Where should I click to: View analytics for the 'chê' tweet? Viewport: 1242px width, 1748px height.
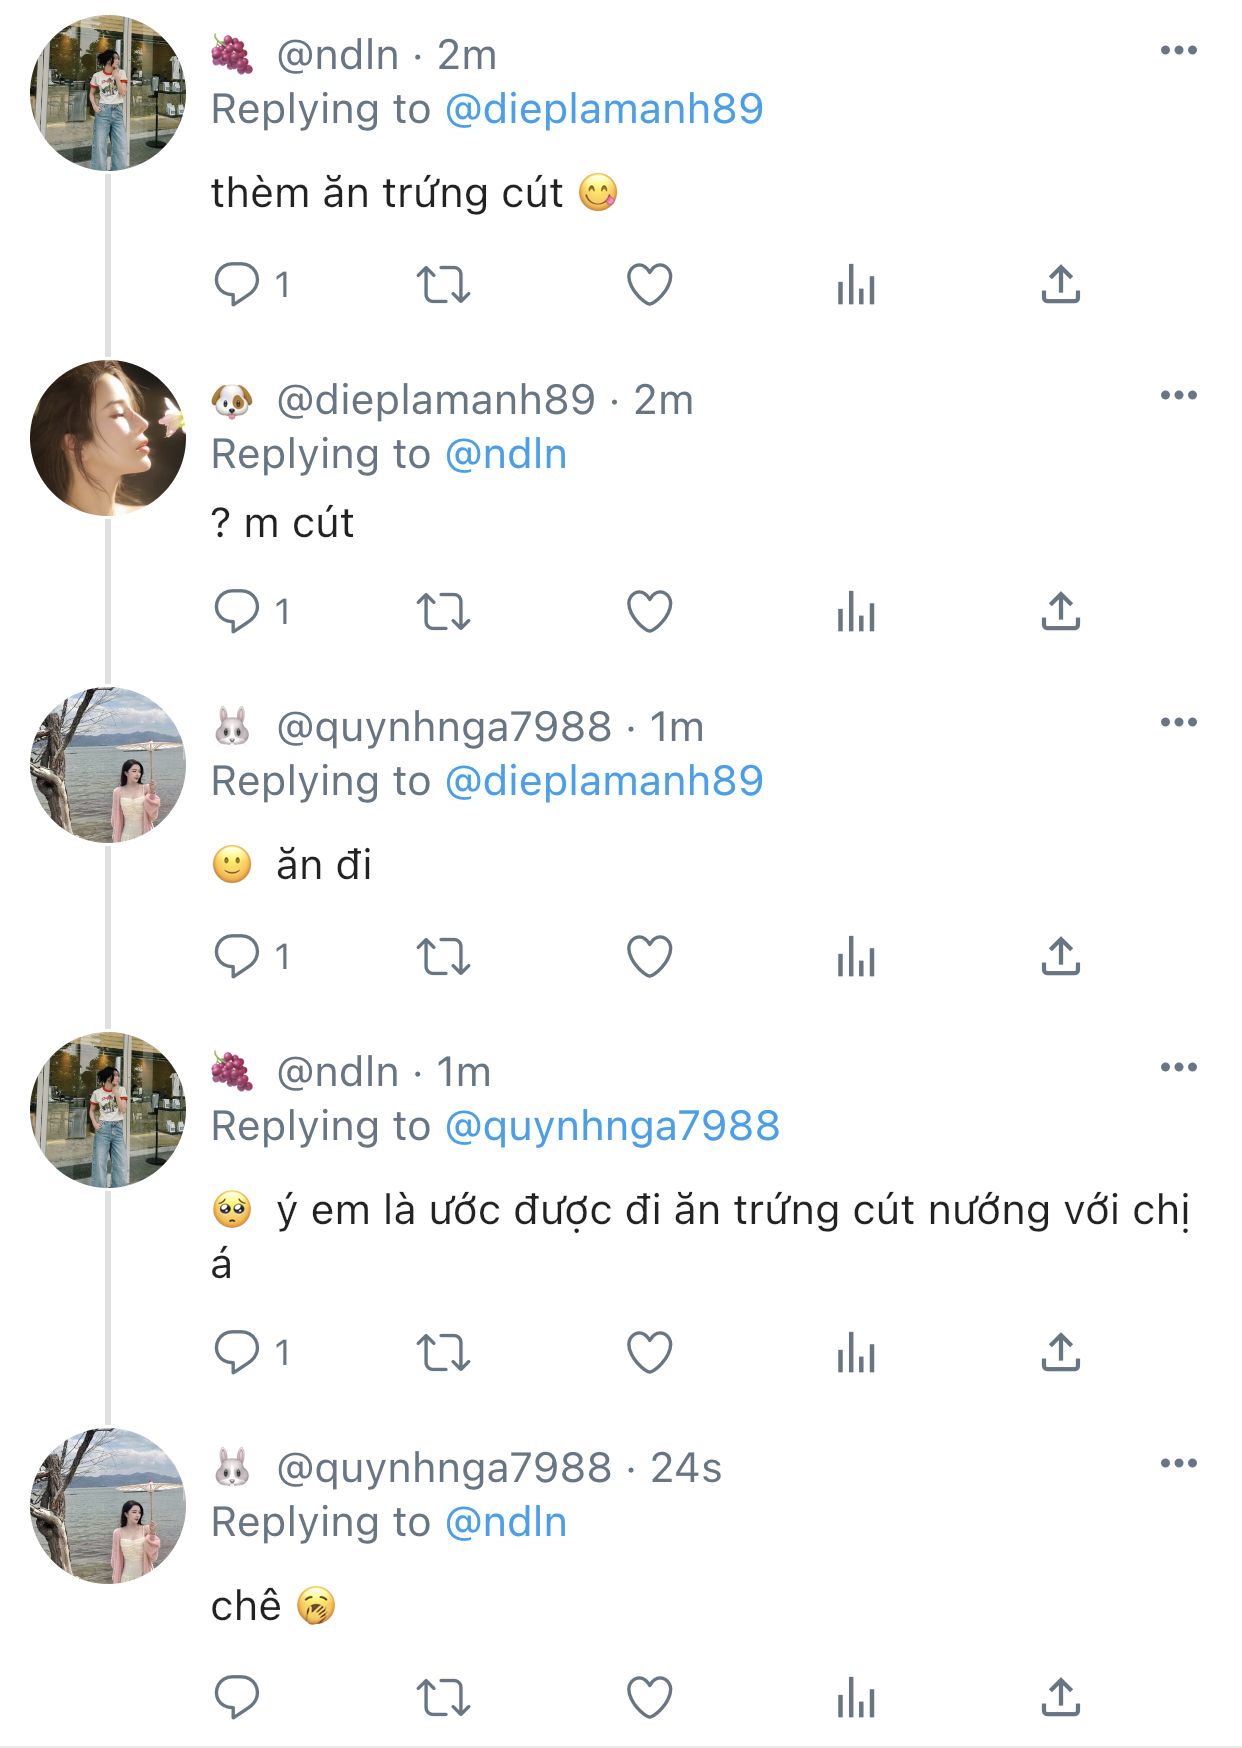click(x=855, y=1697)
